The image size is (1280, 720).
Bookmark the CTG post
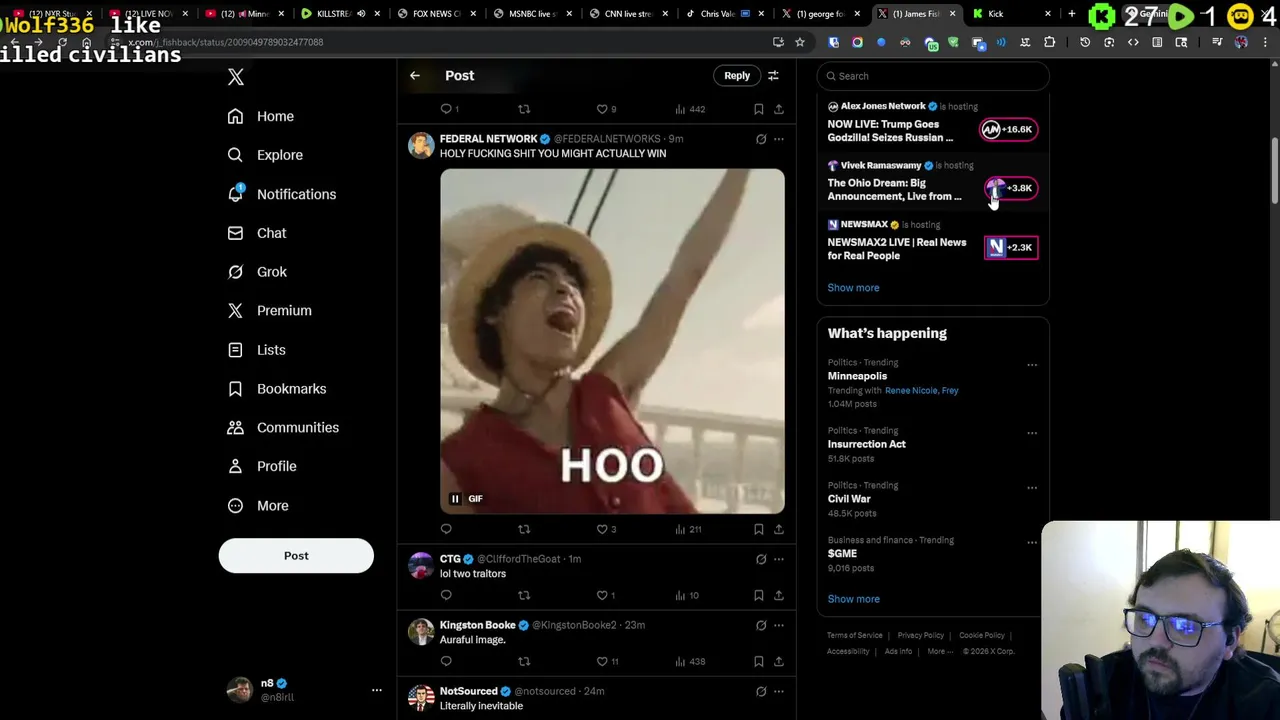pyautogui.click(x=759, y=595)
